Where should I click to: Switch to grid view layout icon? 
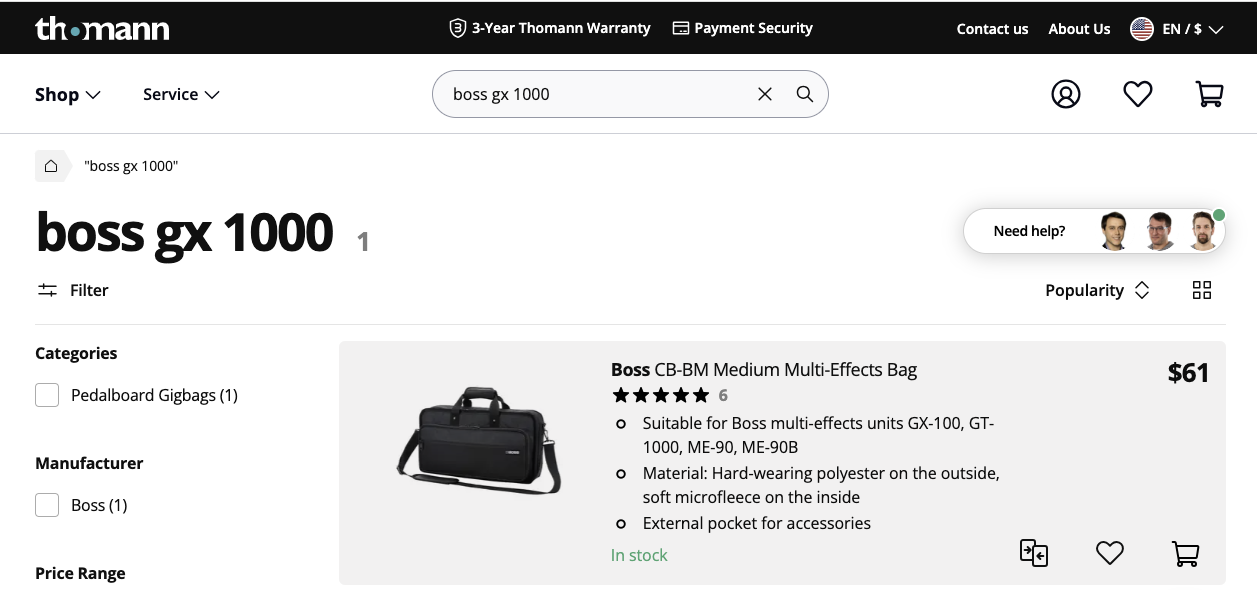[x=1202, y=290]
